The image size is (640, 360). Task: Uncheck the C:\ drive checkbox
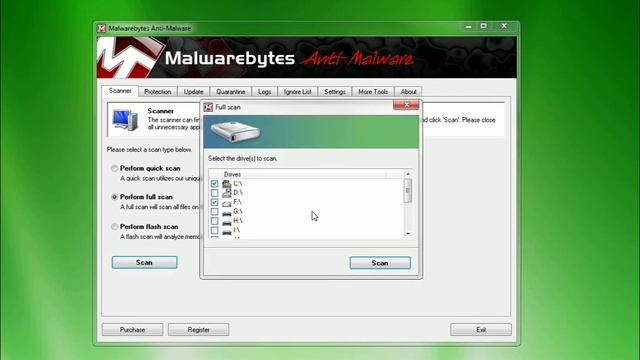tap(214, 184)
